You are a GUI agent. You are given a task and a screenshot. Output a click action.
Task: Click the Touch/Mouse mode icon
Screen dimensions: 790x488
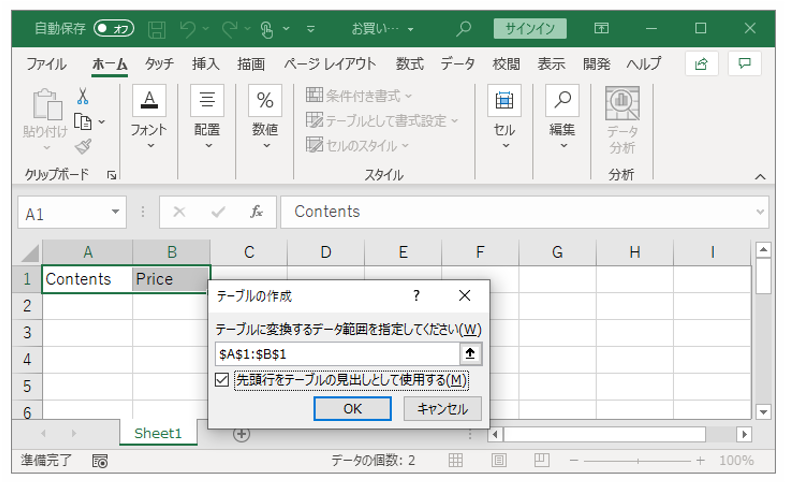(267, 29)
